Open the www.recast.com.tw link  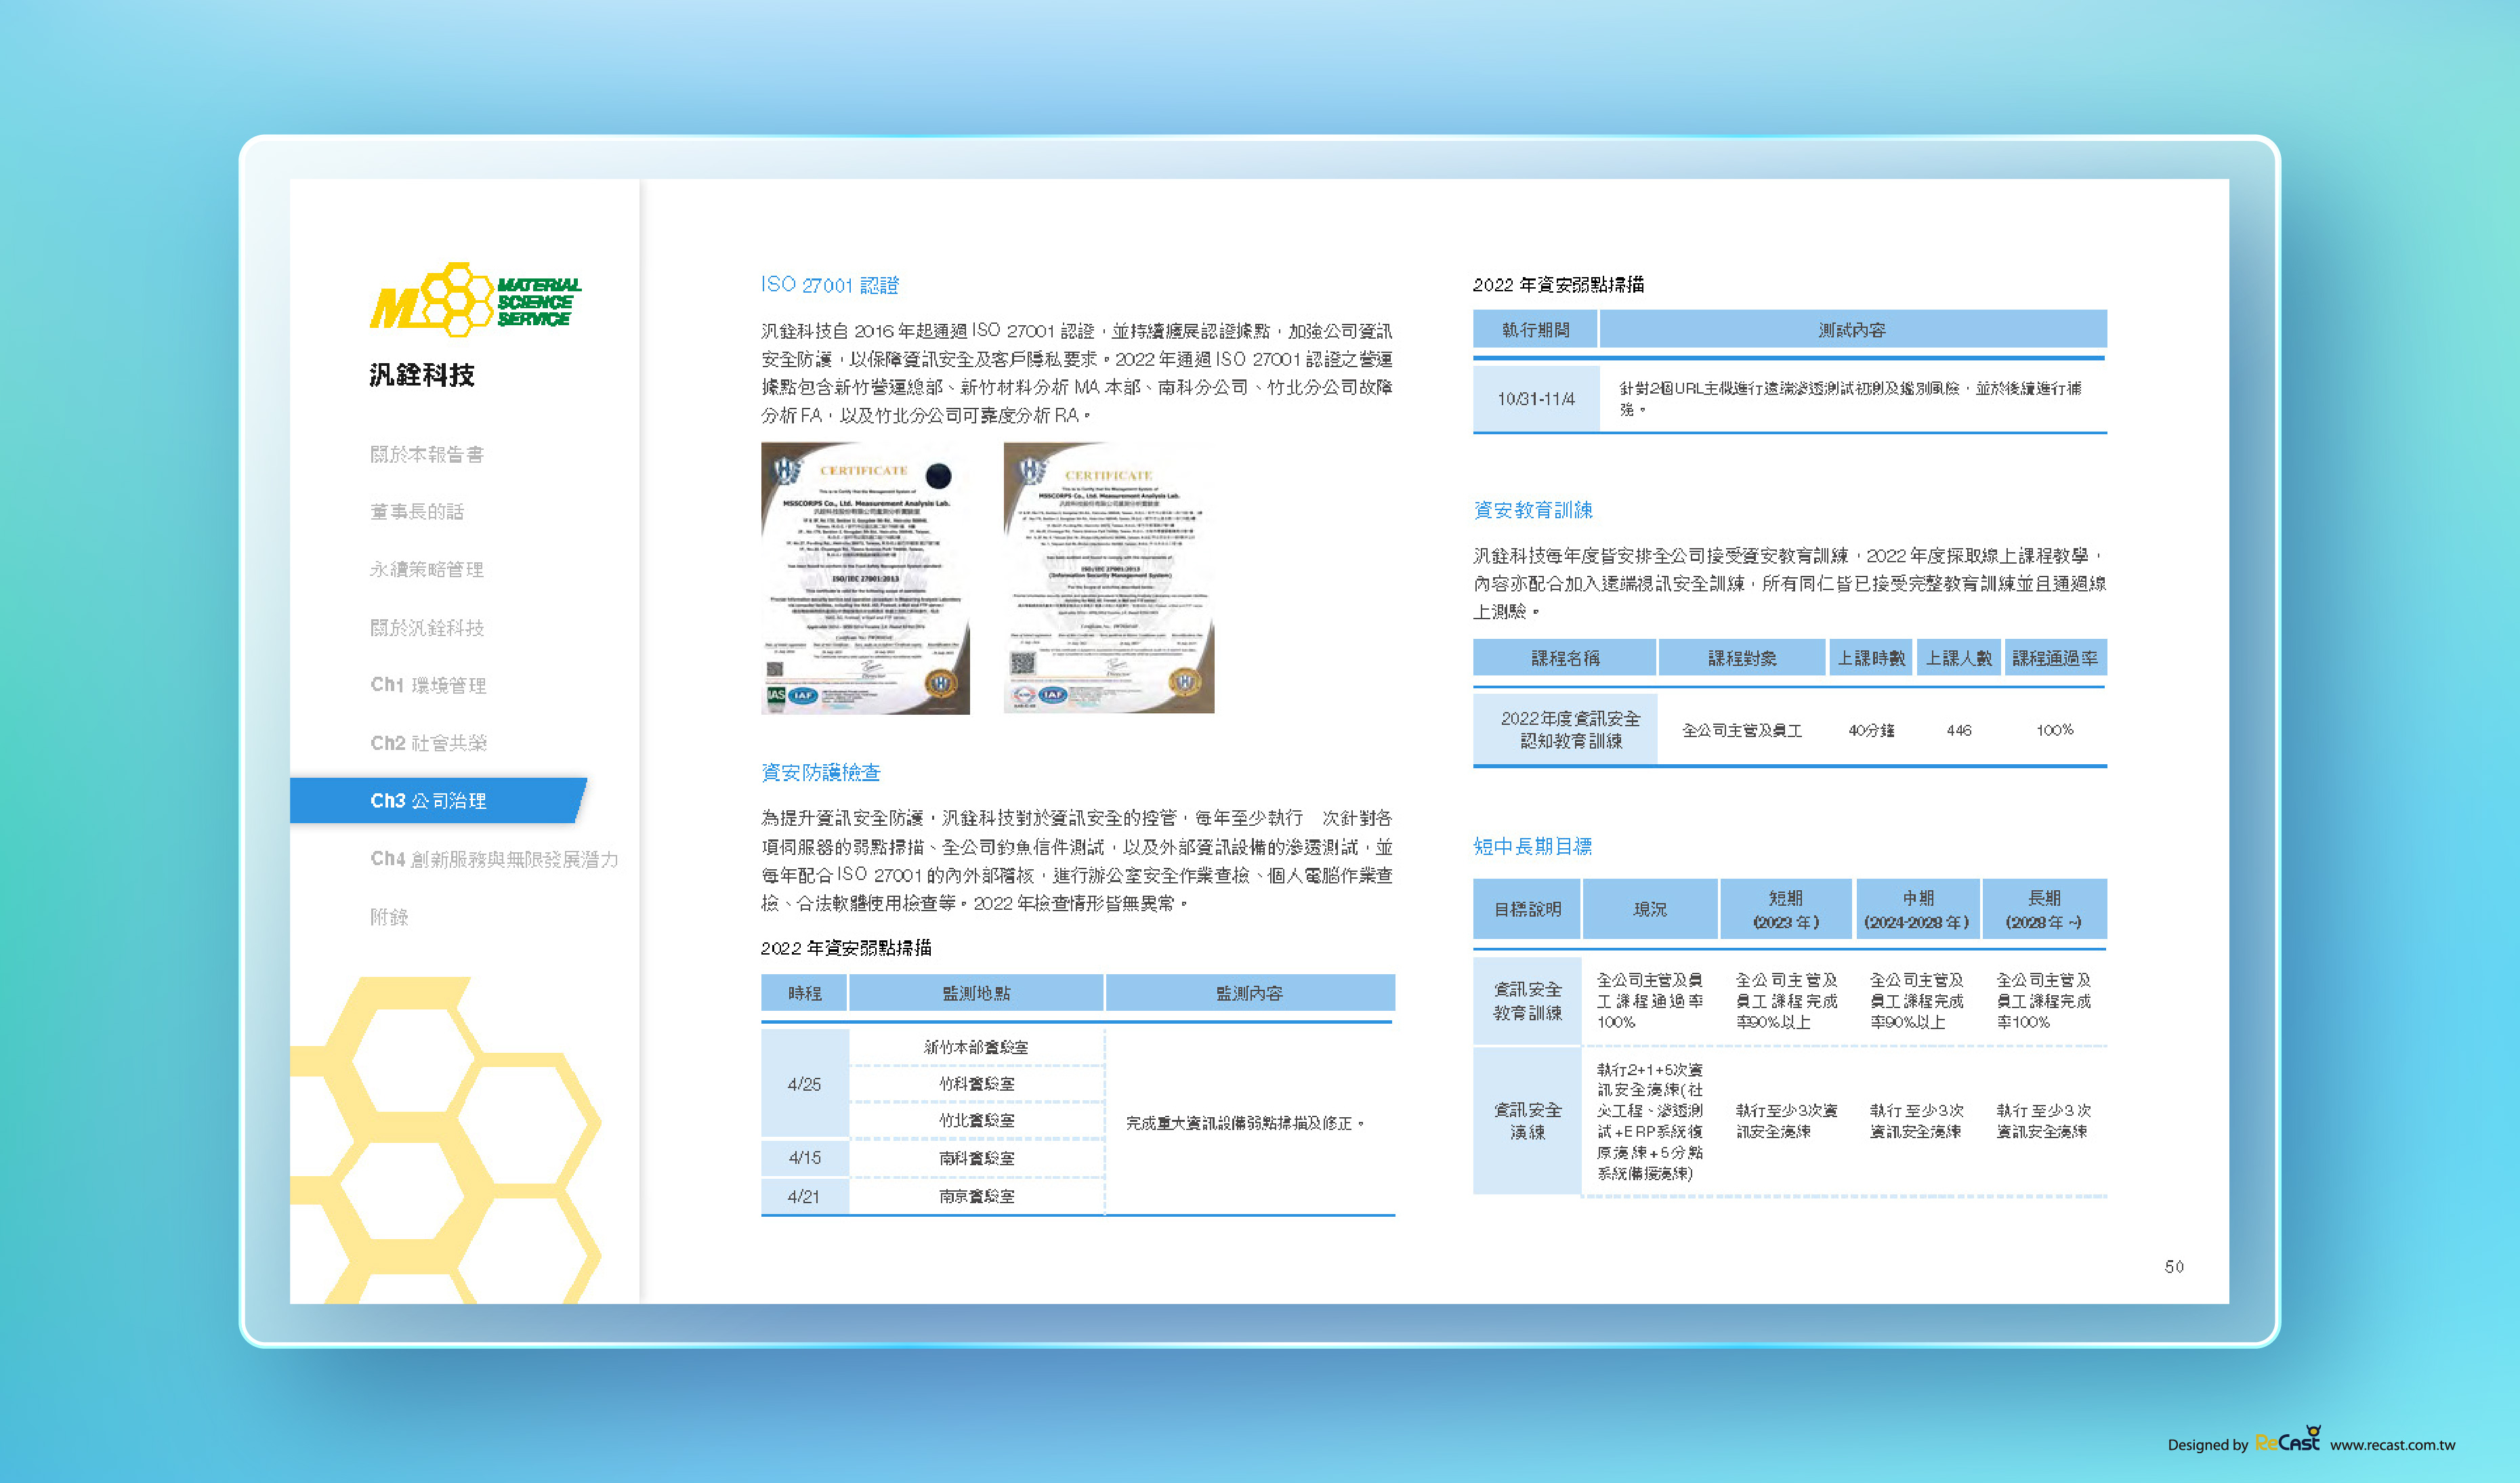tap(2392, 1445)
